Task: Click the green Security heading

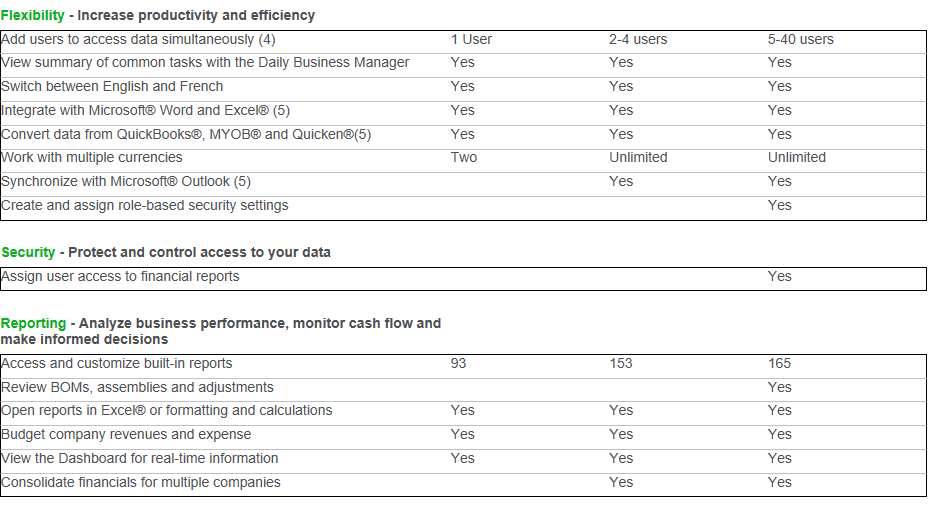Action: pyautogui.click(x=28, y=252)
